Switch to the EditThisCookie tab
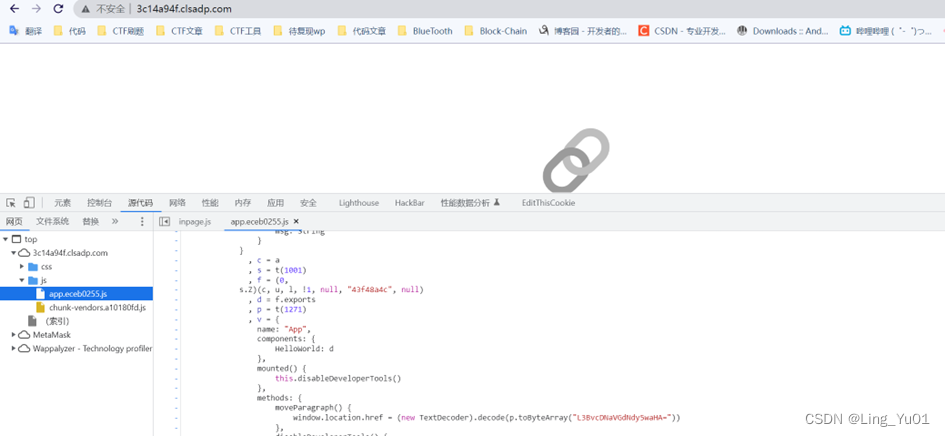The width and height of the screenshot is (945, 436). pyautogui.click(x=548, y=203)
